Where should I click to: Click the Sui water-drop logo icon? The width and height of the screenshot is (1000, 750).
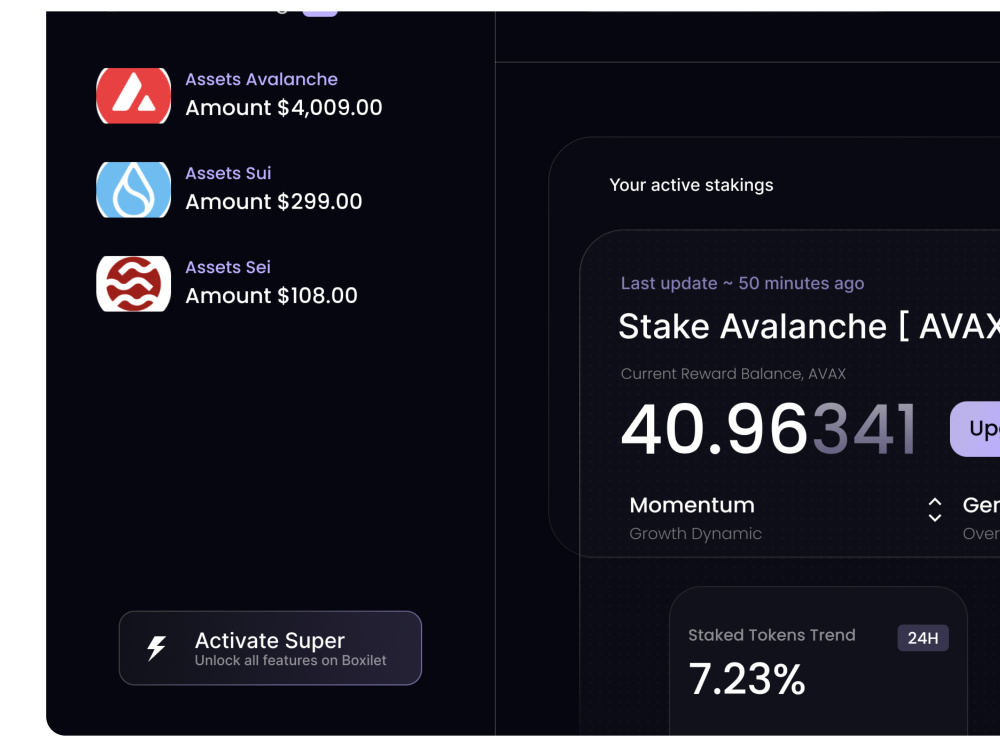tap(133, 189)
